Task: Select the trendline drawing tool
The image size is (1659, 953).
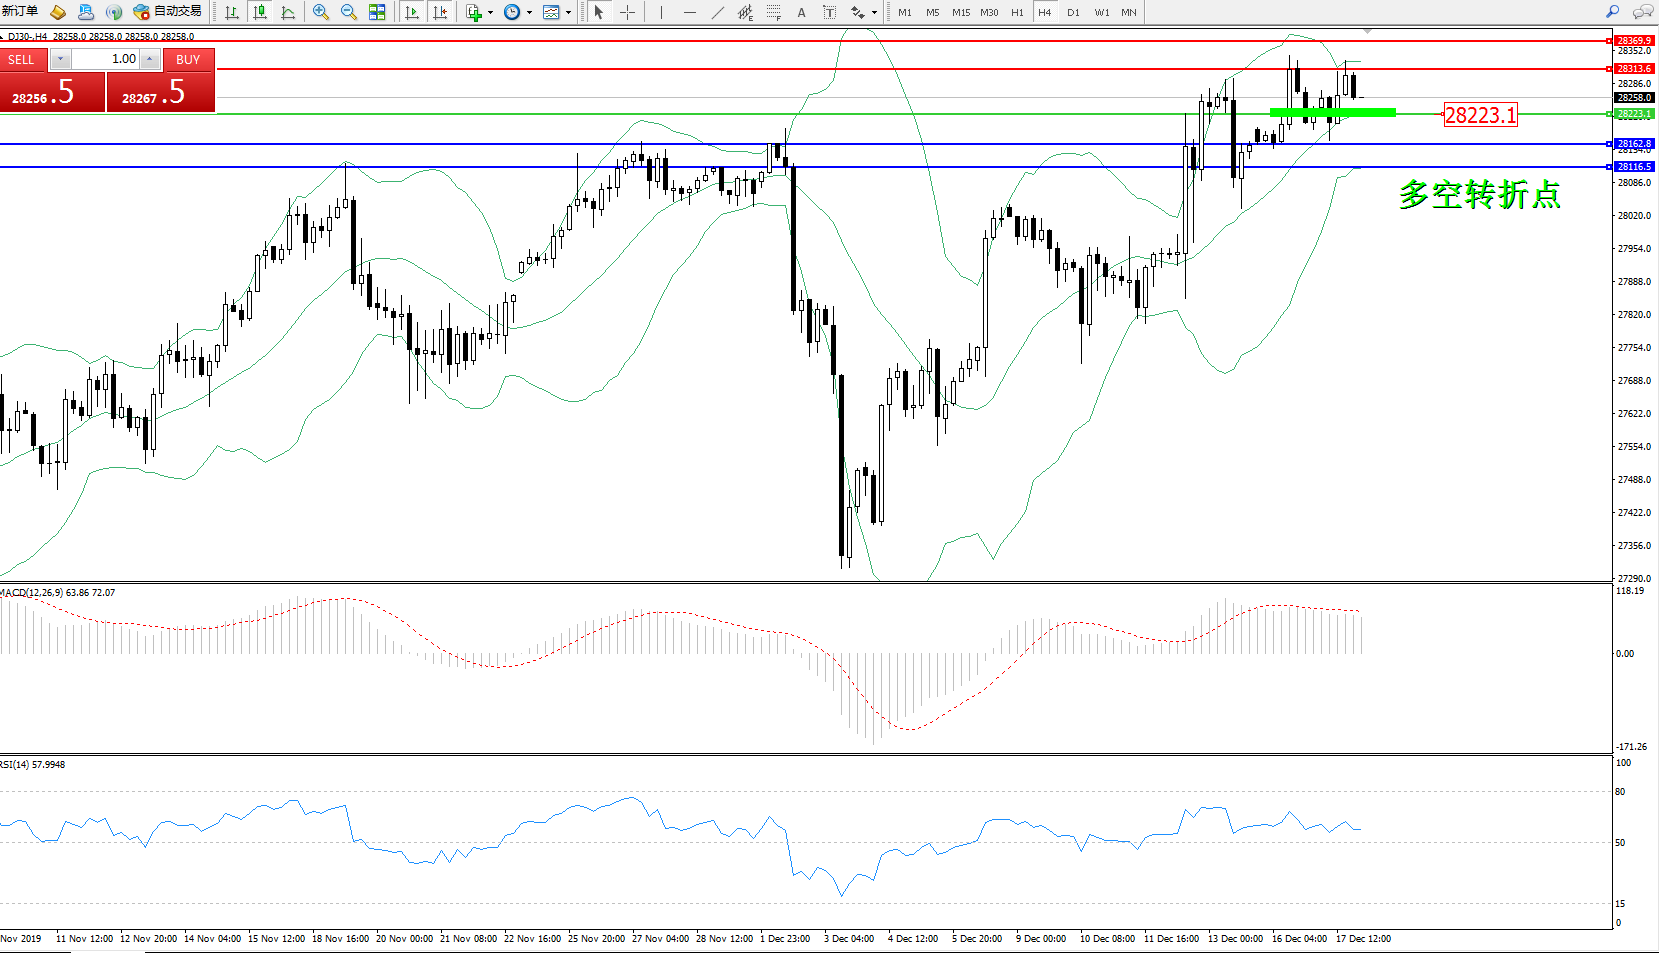Action: click(x=718, y=12)
